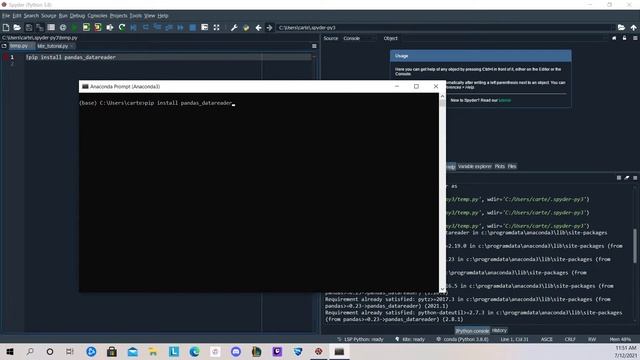Open the console pane options menu icon
Image resolution: width=640 pixels, height=360 pixels.
pos(635,178)
